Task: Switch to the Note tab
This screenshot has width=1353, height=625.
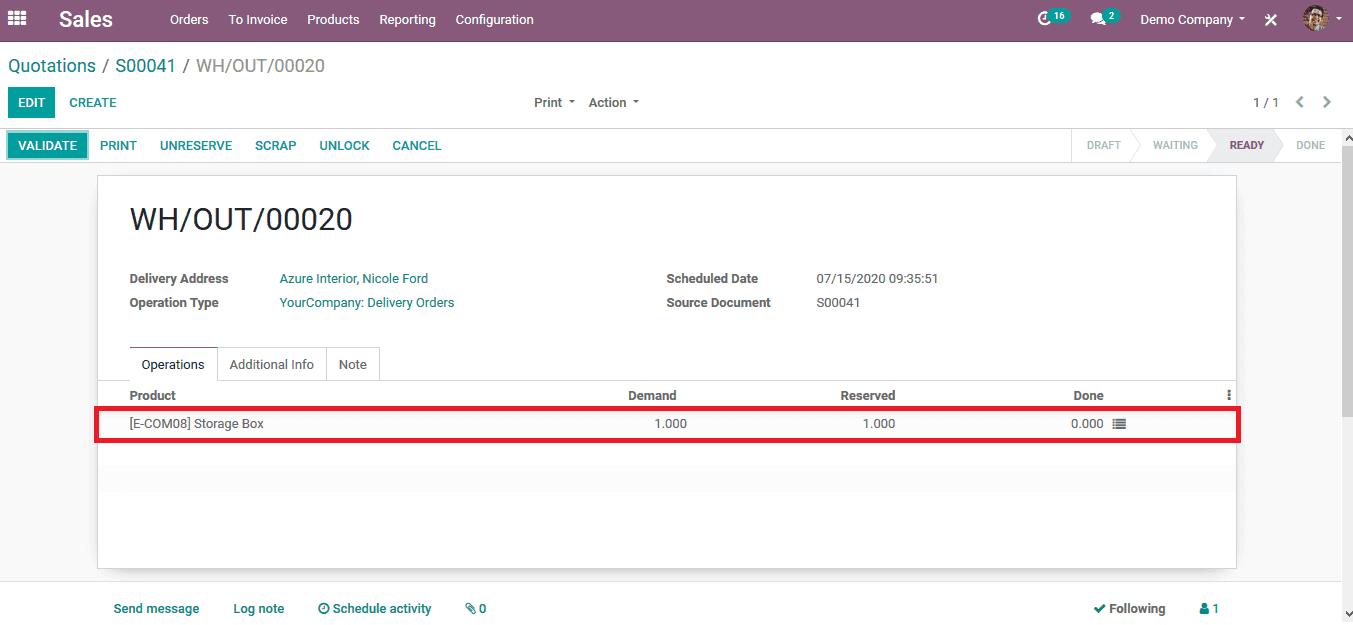Action: tap(352, 364)
